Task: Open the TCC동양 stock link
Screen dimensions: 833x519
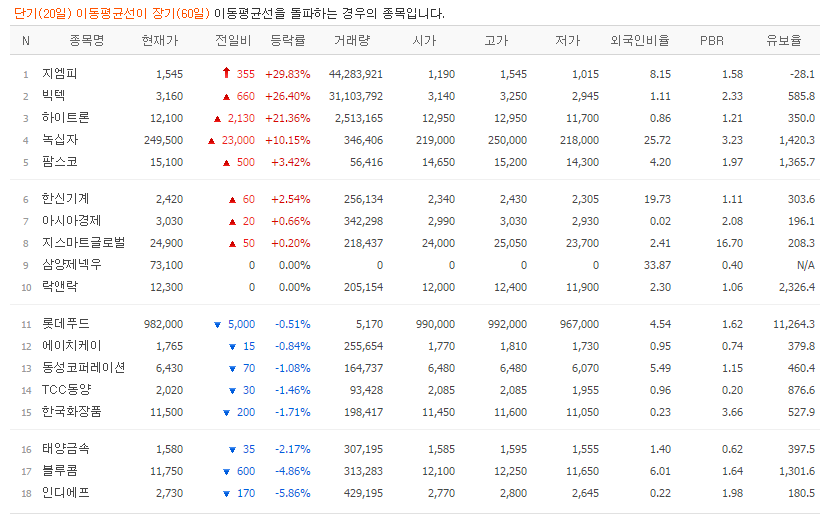Action: click(66, 390)
